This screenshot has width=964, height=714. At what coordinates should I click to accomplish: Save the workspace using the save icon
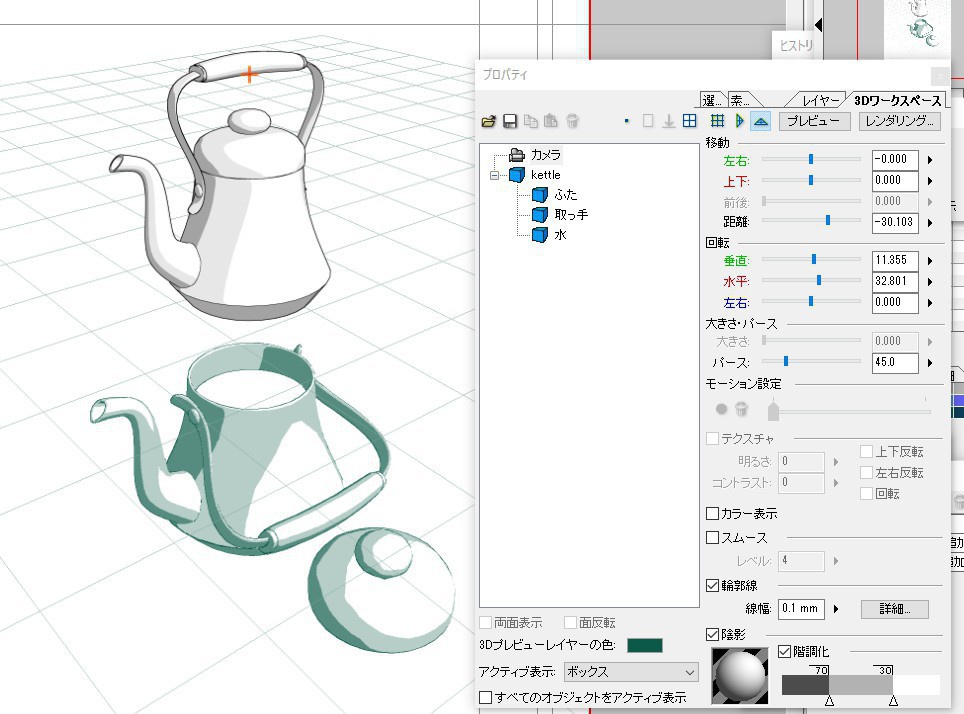click(x=512, y=121)
